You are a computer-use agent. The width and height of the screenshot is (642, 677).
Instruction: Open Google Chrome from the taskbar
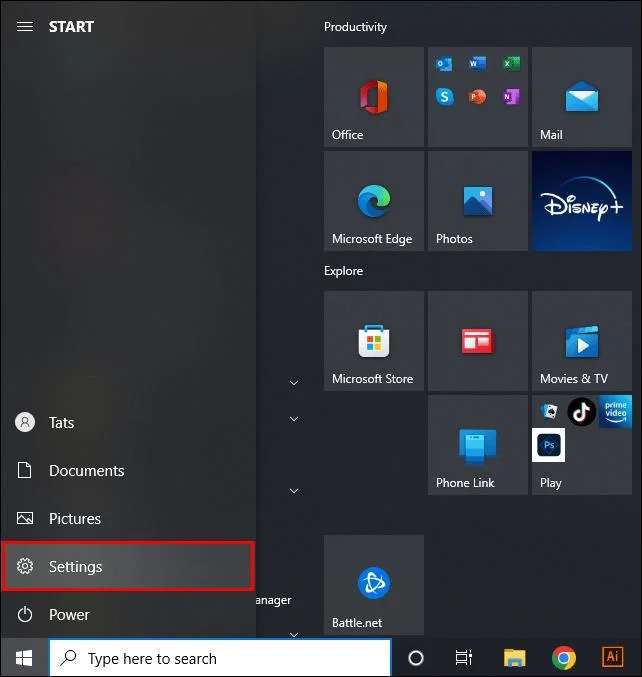point(563,658)
